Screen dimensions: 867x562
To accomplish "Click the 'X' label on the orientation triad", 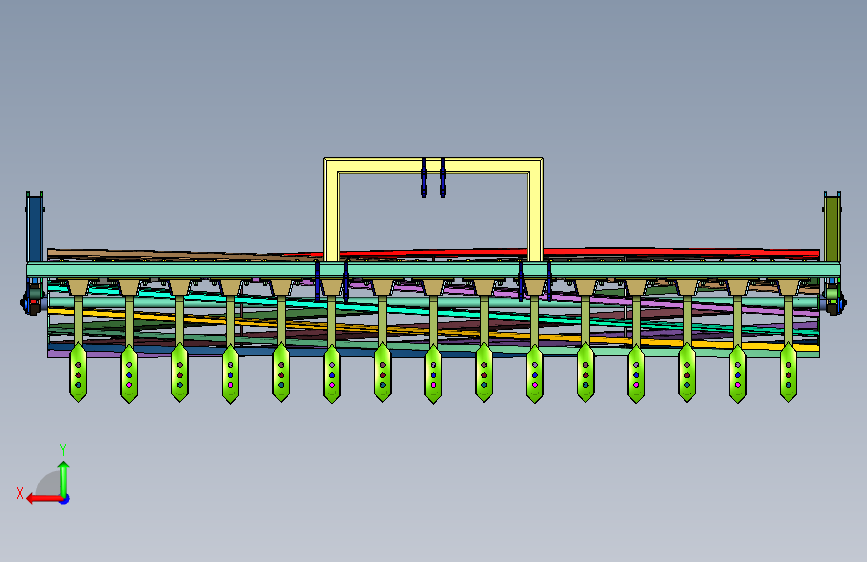I will [x=20, y=493].
